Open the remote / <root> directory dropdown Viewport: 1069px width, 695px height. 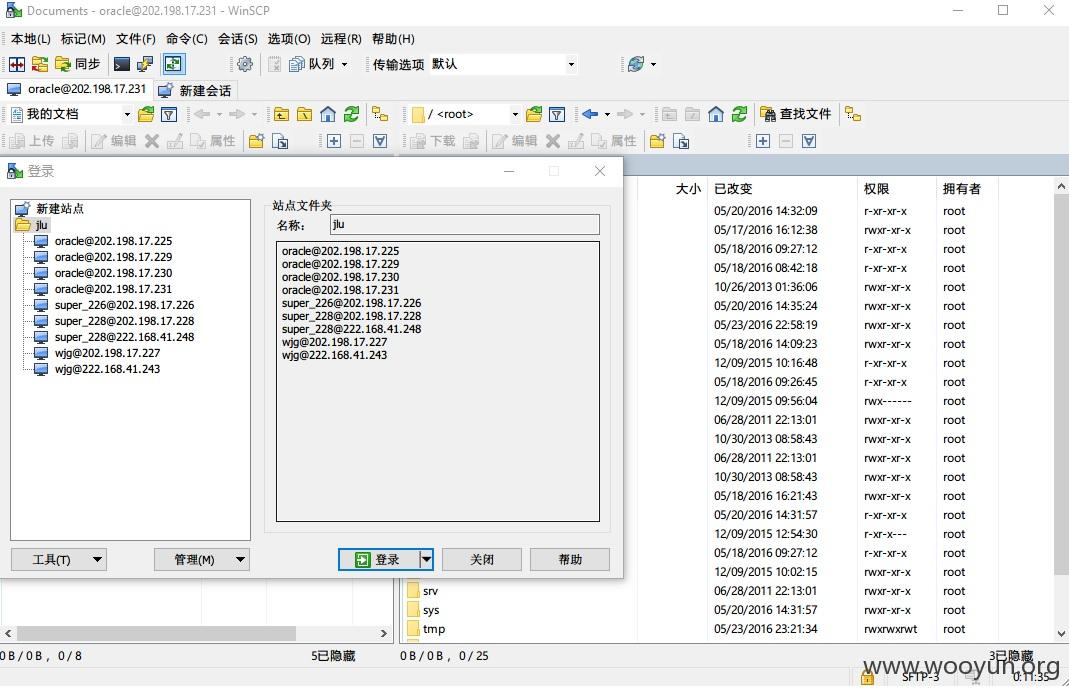click(515, 114)
